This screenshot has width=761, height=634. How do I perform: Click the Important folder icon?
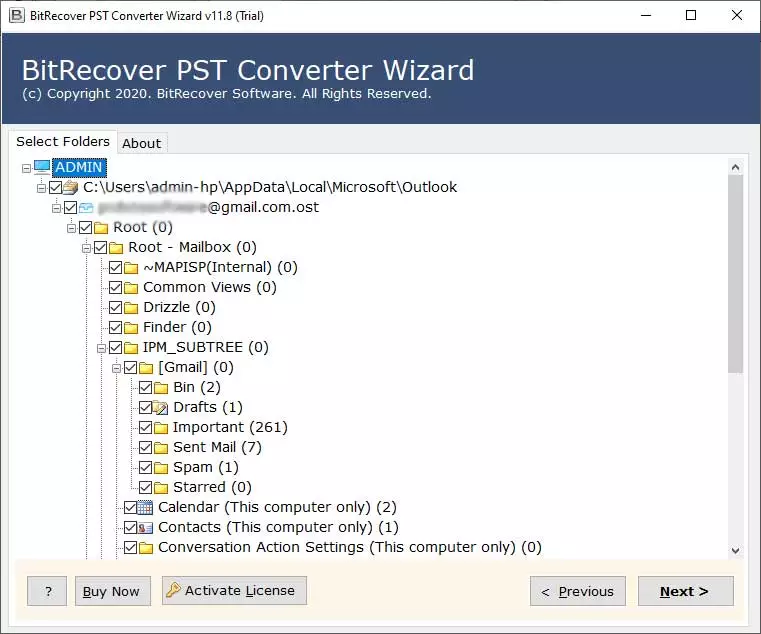161,428
